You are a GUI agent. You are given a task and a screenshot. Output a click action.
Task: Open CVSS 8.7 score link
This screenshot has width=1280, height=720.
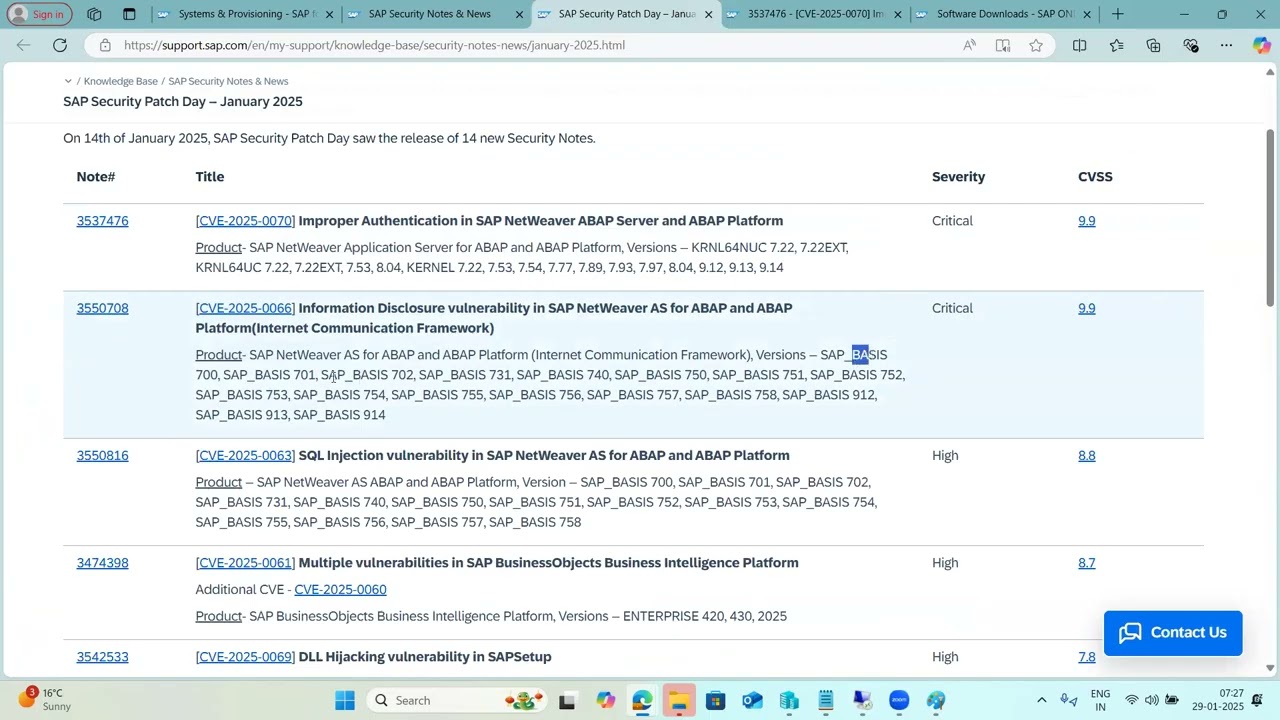(x=1086, y=563)
